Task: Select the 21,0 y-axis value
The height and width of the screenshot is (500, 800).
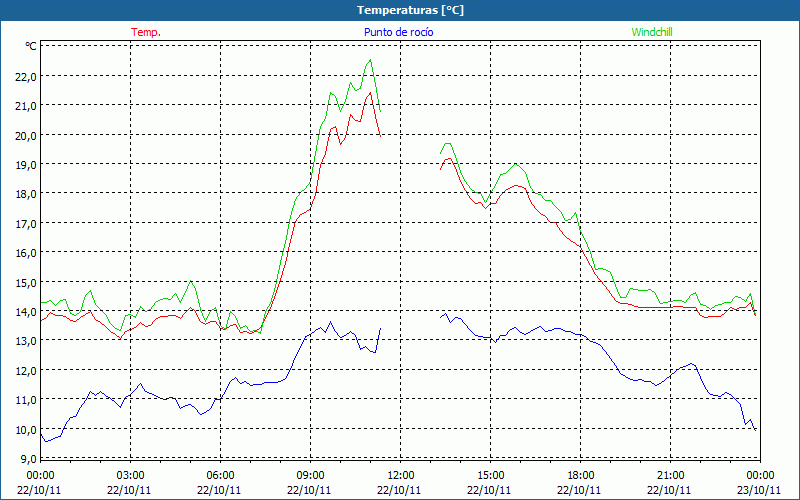Action: [x=28, y=106]
